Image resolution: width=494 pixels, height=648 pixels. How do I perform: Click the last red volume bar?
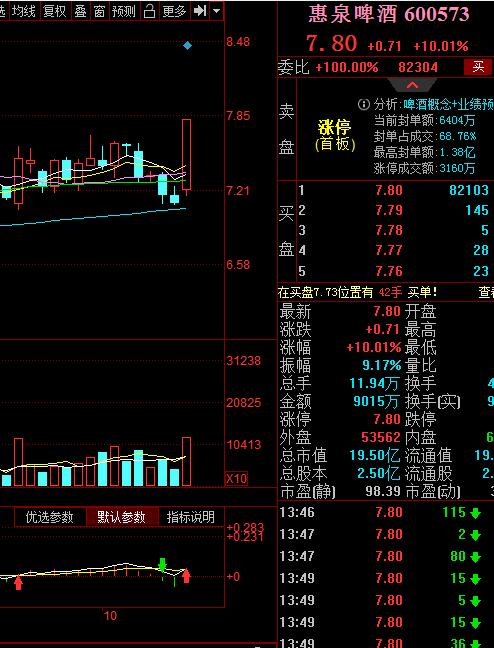point(186,462)
